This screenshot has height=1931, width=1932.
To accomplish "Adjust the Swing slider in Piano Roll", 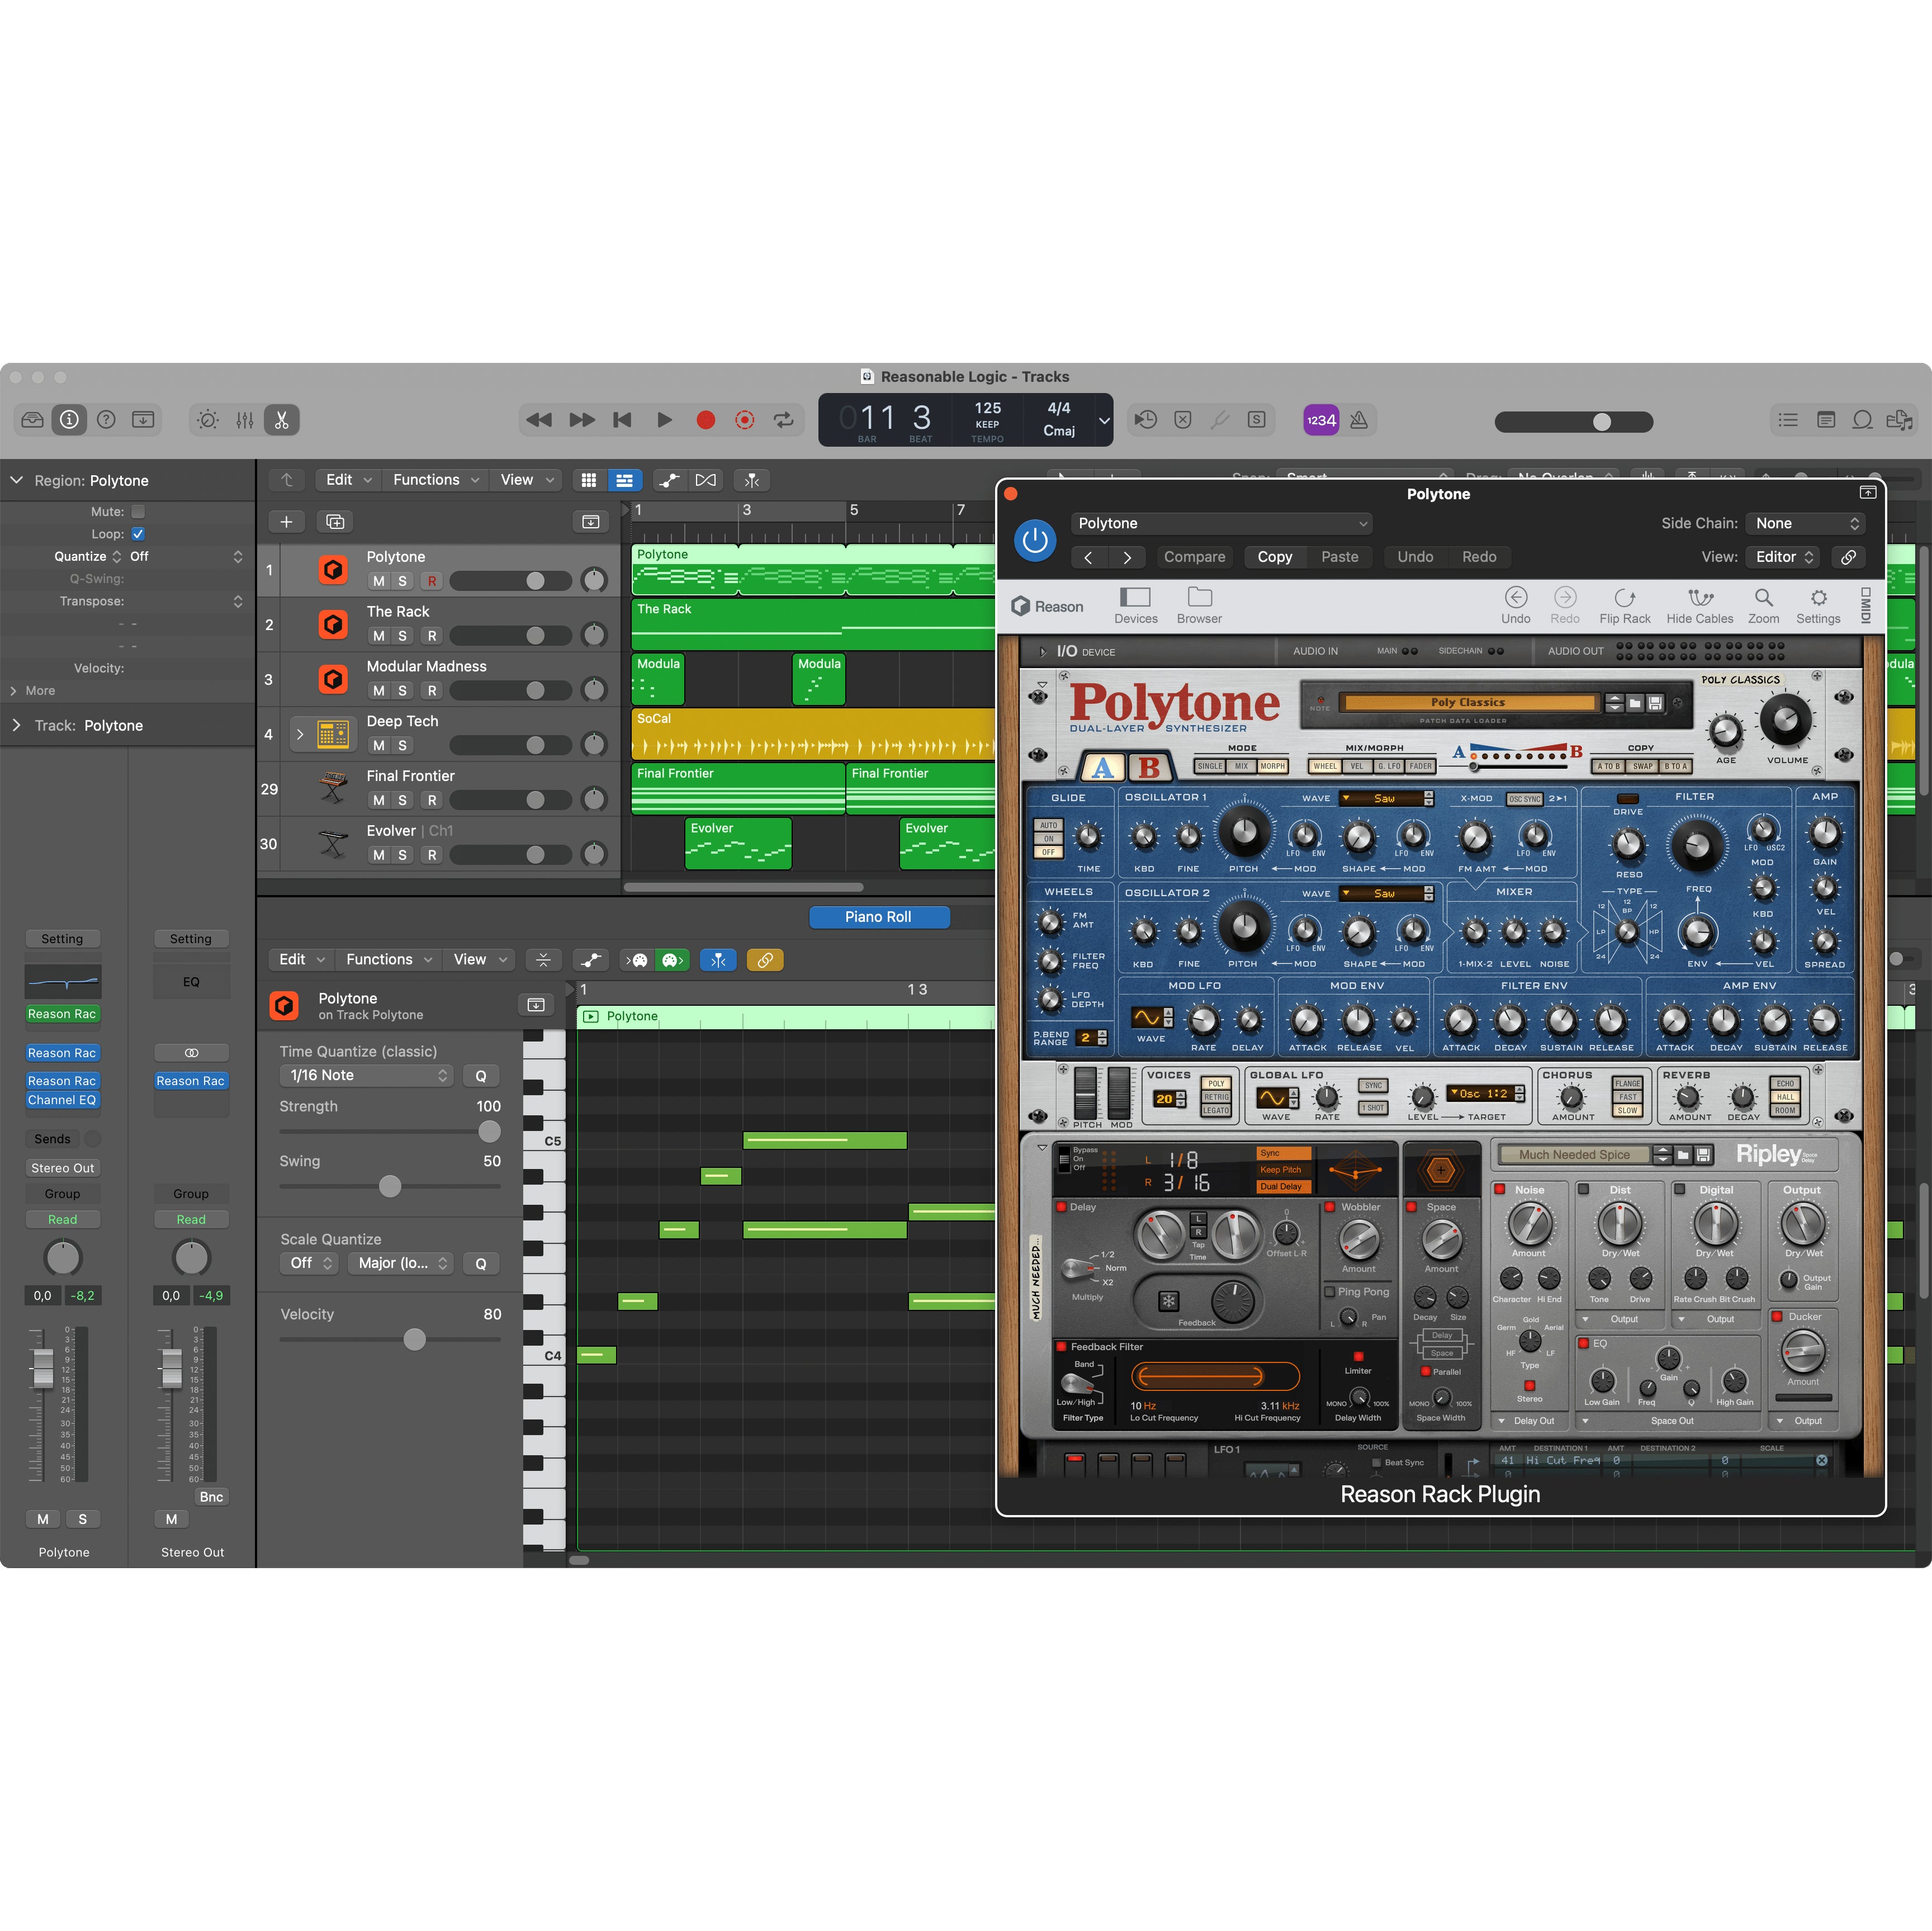I will click(x=390, y=1186).
